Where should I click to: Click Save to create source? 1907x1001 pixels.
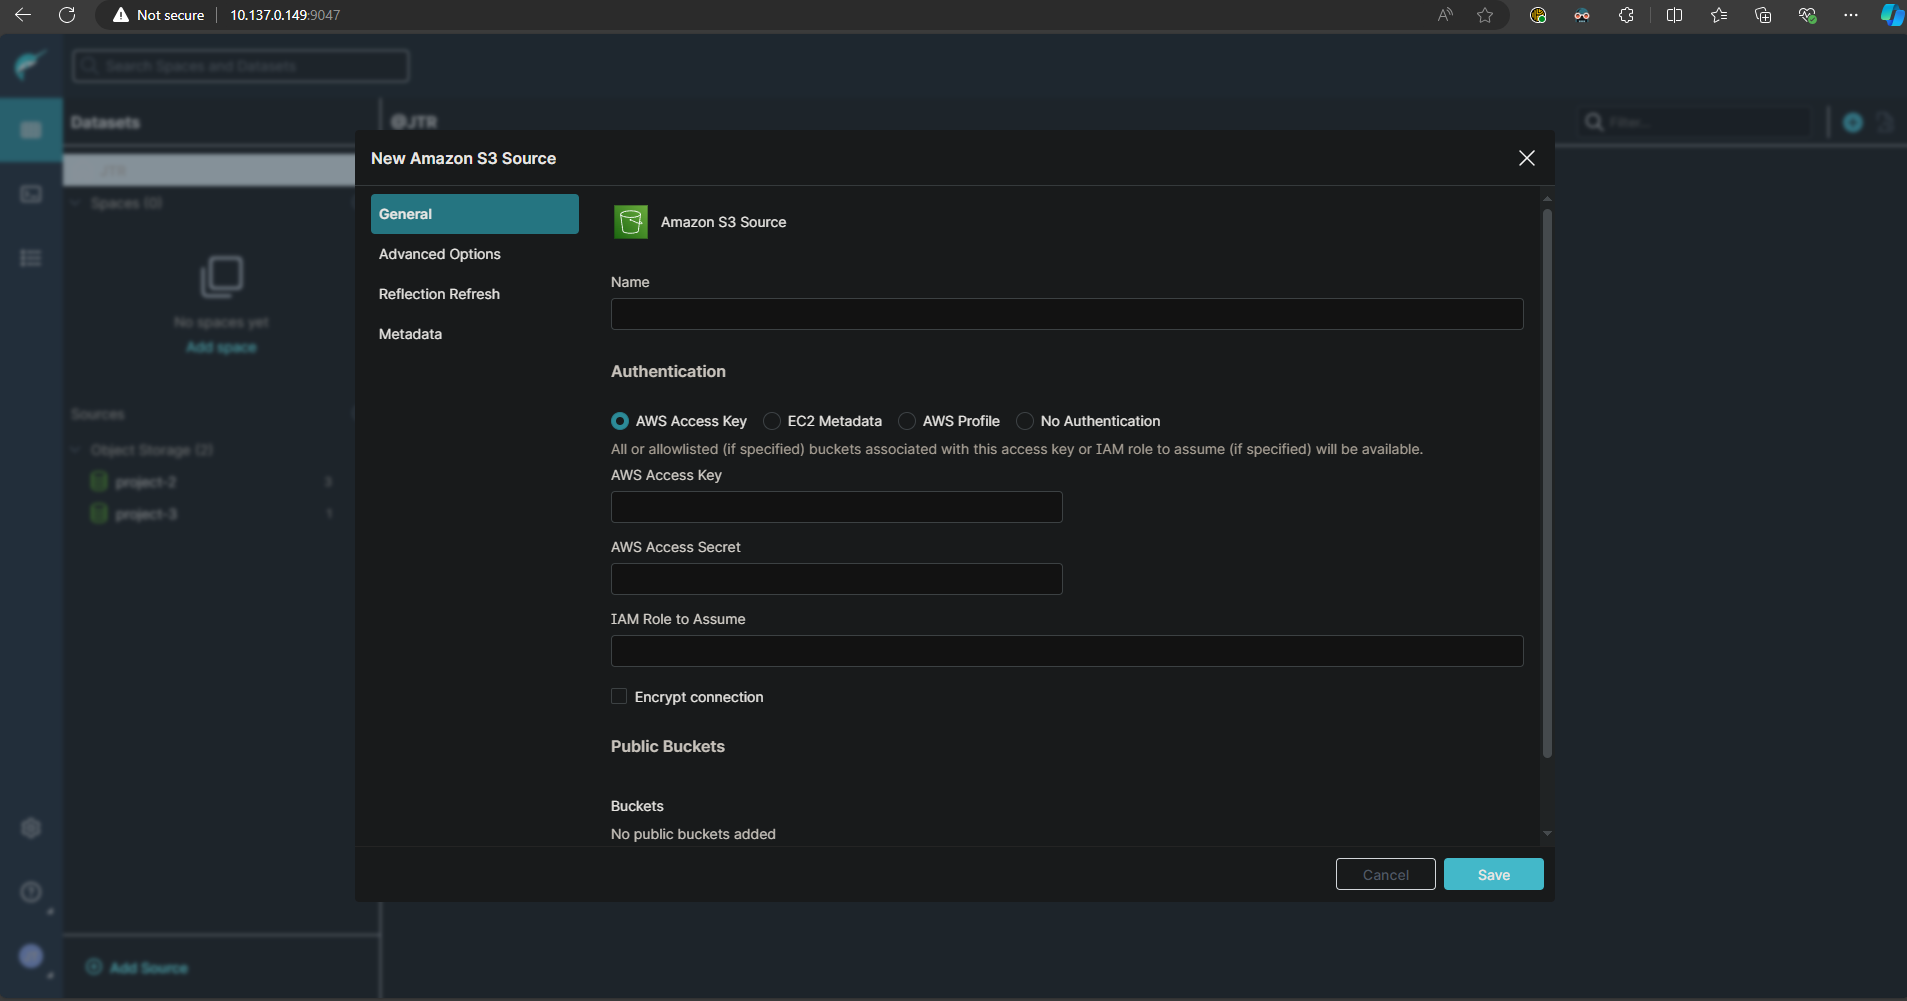coord(1494,874)
